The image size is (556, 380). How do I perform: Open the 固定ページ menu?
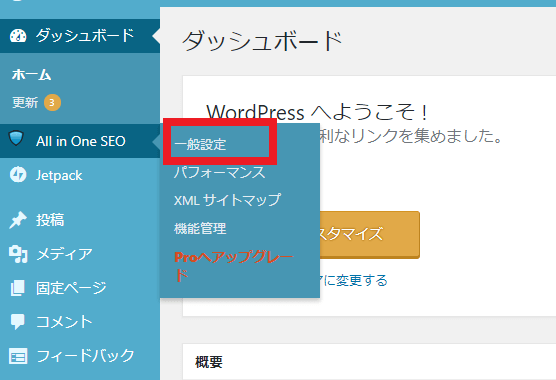click(x=71, y=288)
